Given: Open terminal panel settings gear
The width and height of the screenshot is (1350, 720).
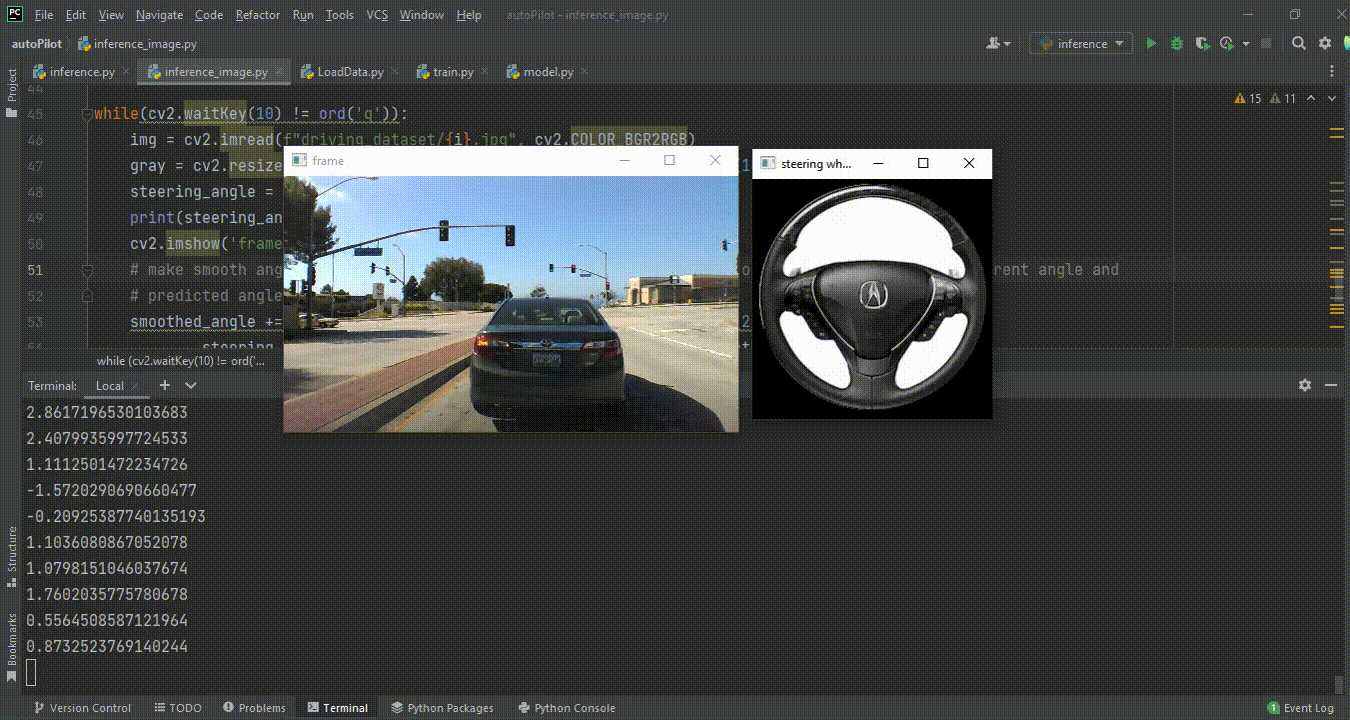Looking at the screenshot, I should point(1304,385).
